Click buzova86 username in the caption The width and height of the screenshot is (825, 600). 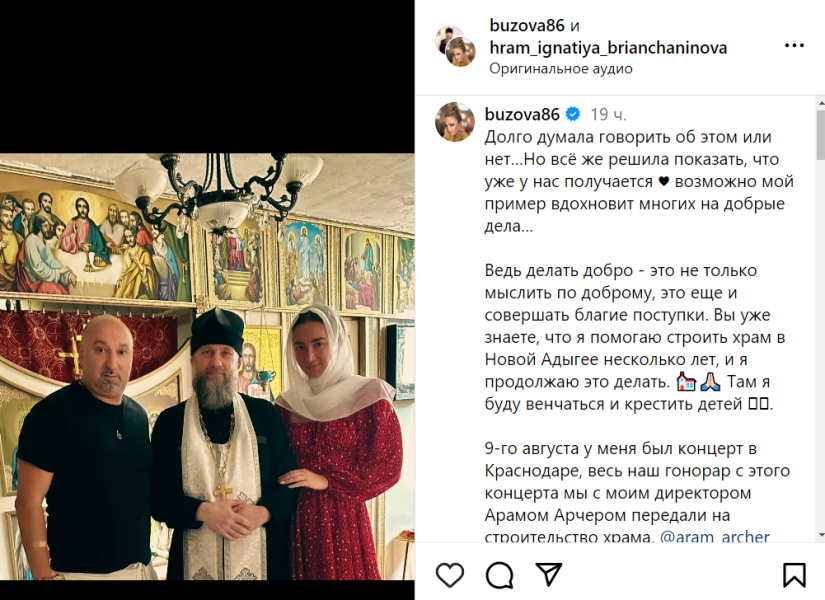click(522, 114)
